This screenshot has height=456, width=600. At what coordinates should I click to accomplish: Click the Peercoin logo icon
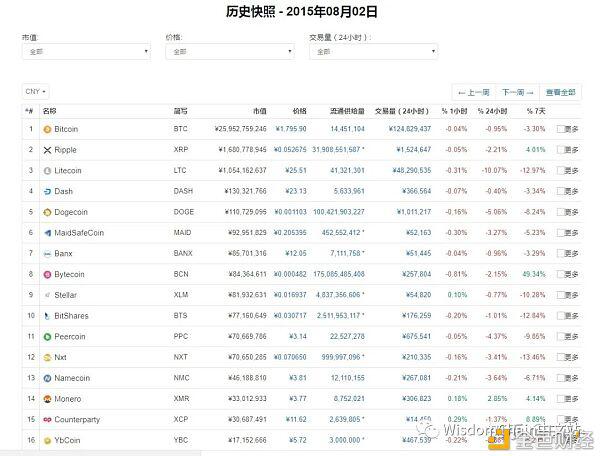(x=47, y=337)
